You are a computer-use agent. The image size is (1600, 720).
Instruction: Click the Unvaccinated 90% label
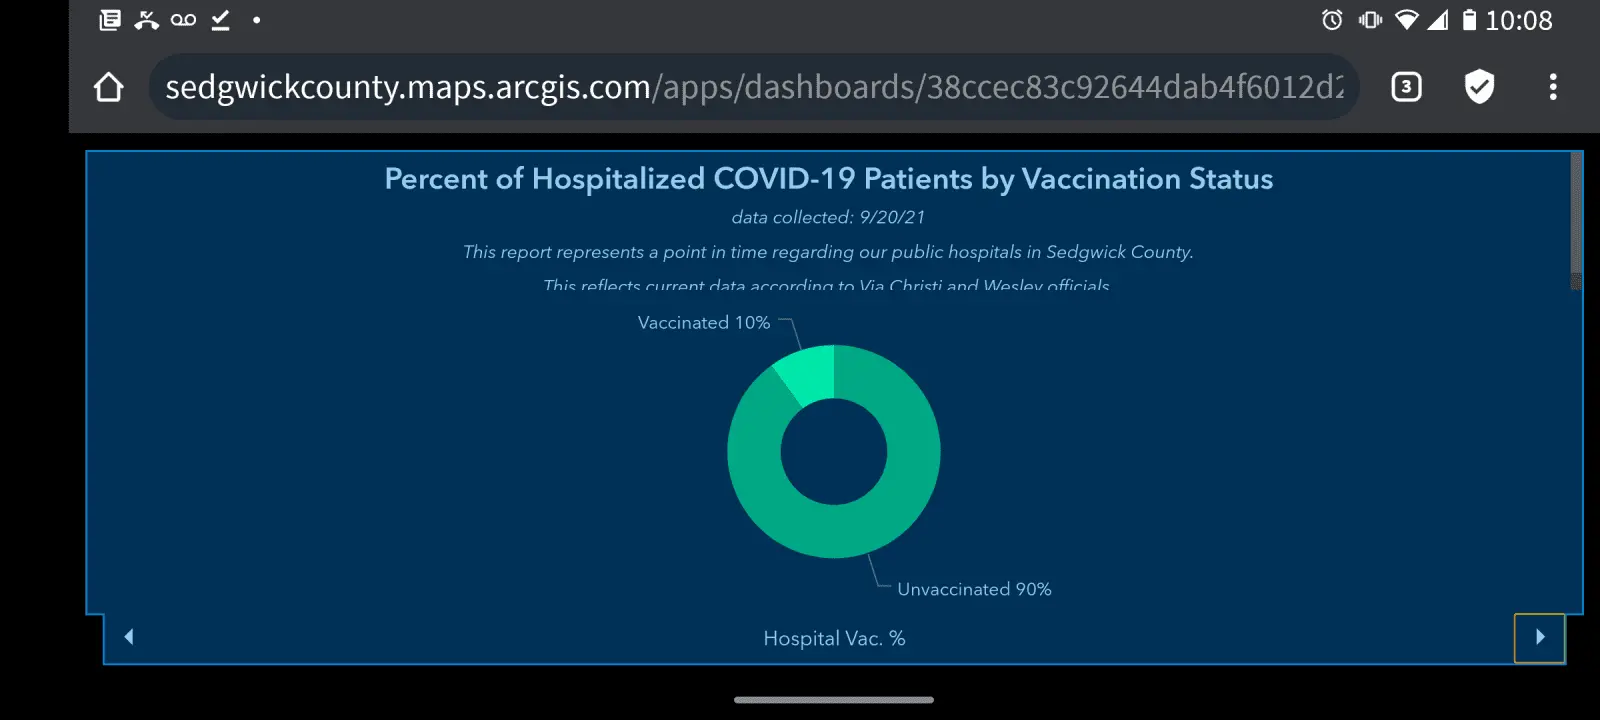(x=974, y=590)
